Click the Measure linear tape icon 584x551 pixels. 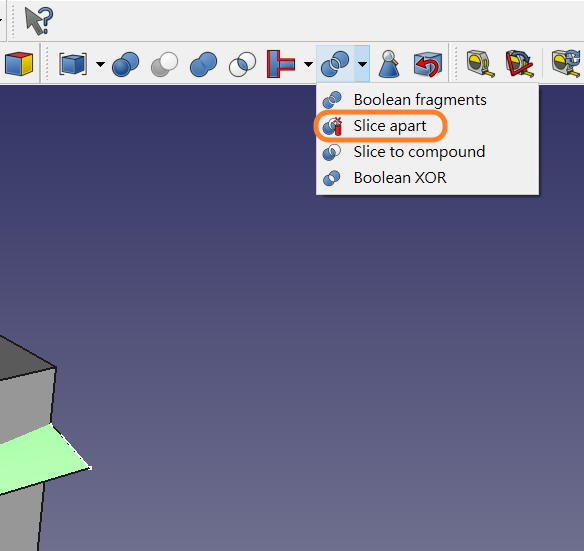[481, 64]
